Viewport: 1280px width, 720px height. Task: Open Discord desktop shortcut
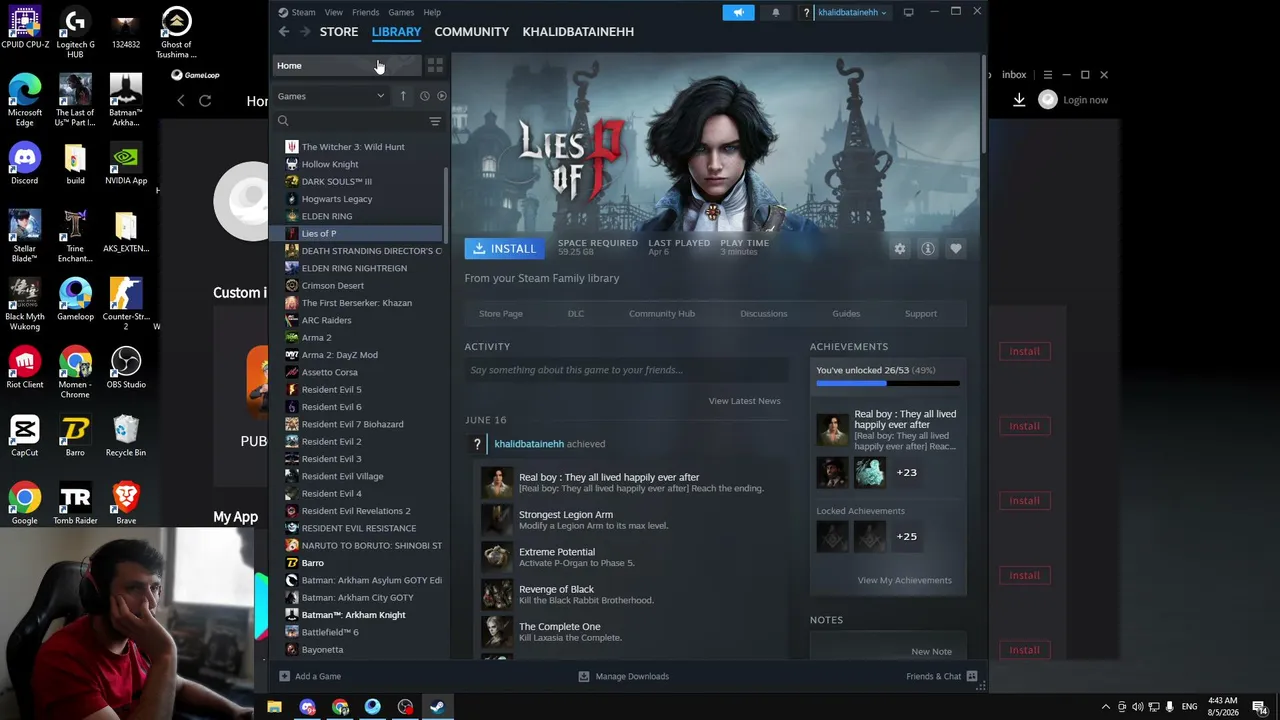(25, 163)
